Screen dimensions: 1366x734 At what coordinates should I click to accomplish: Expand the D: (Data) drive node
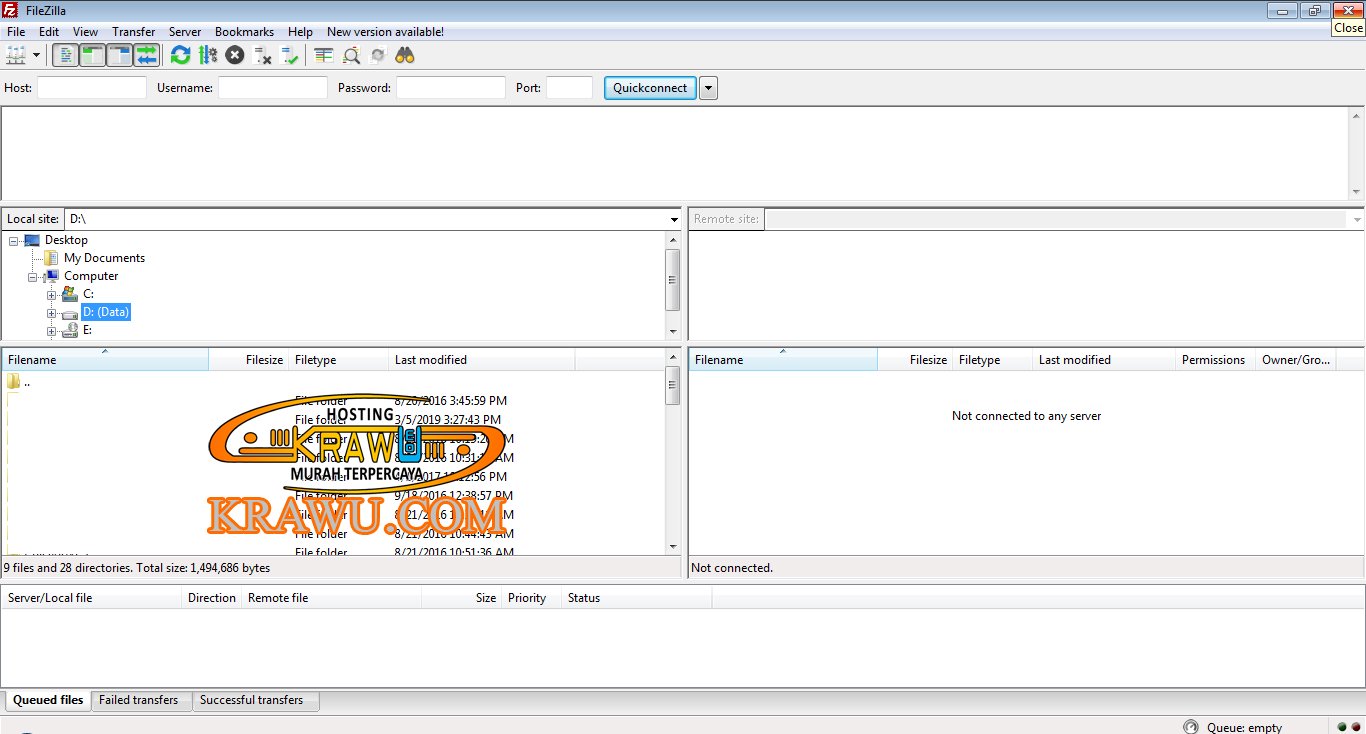52,313
